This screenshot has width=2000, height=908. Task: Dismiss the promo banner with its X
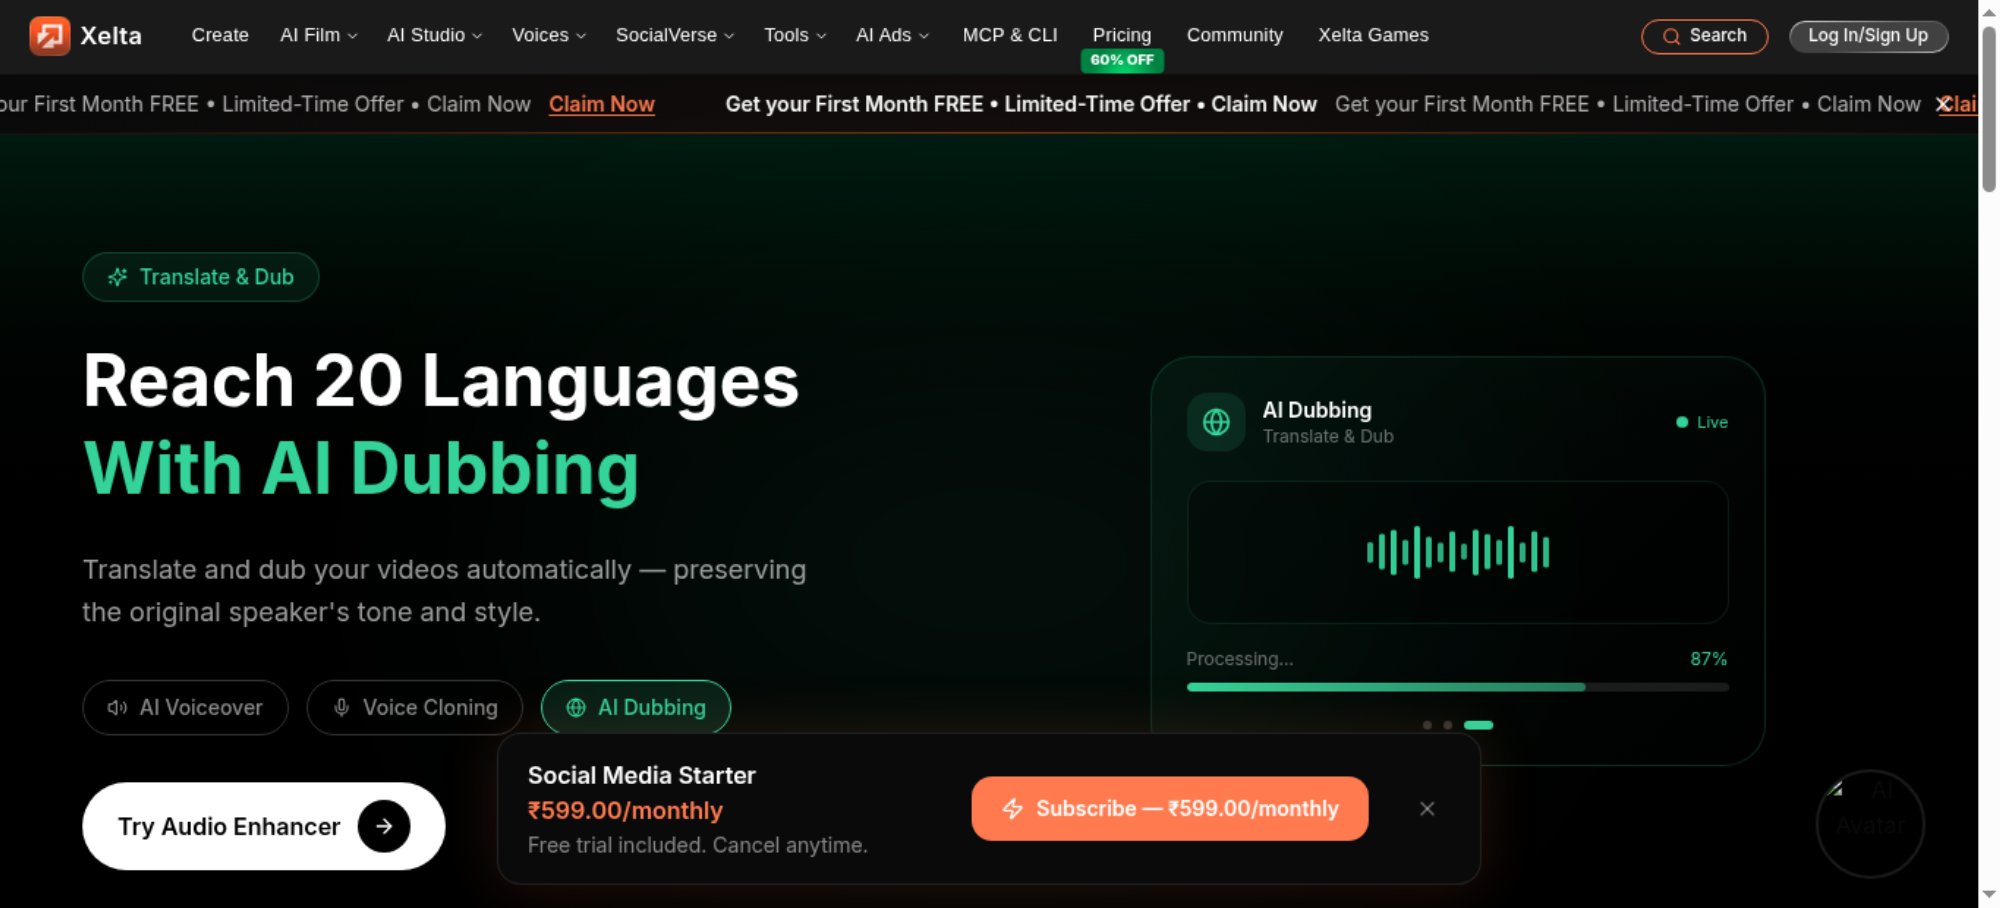[x=1943, y=104]
